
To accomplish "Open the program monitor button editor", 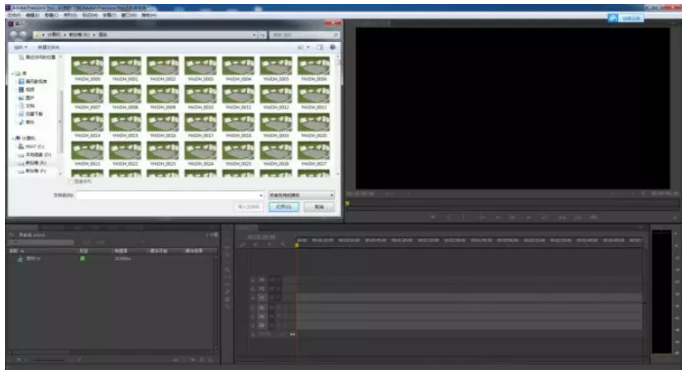I will click(675, 217).
